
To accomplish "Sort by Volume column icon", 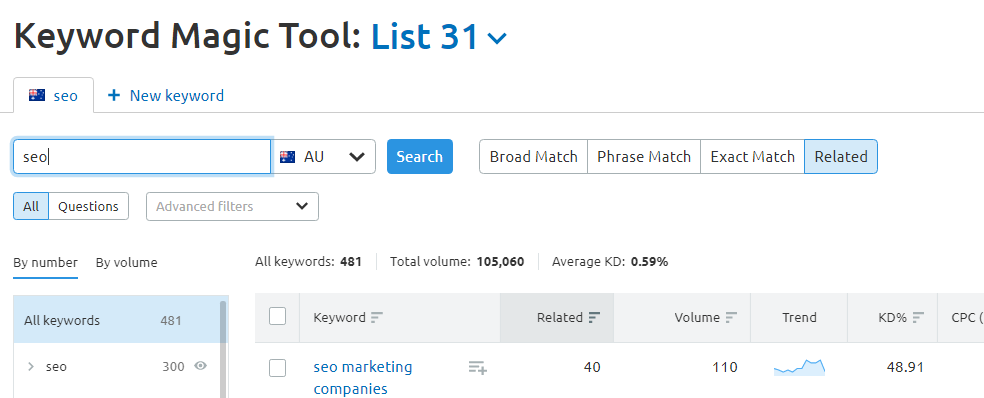I will 731,318.
